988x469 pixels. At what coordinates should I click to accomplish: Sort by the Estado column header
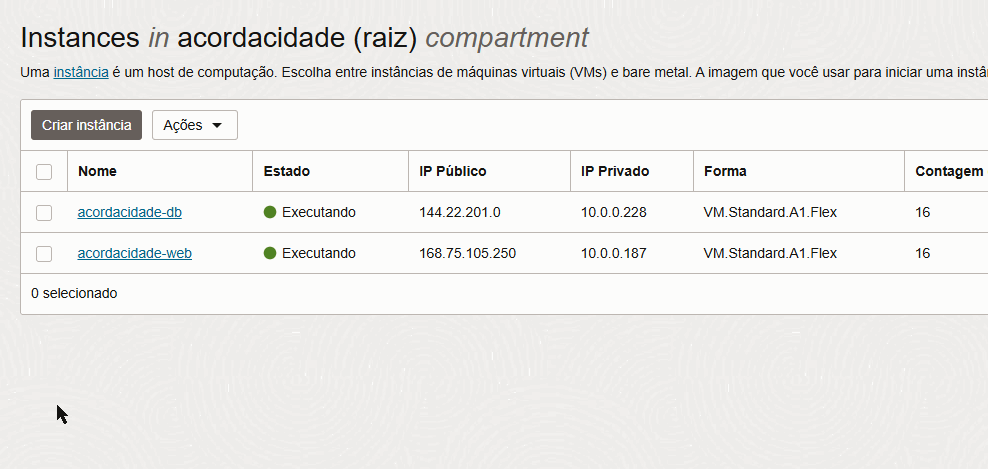[x=287, y=171]
